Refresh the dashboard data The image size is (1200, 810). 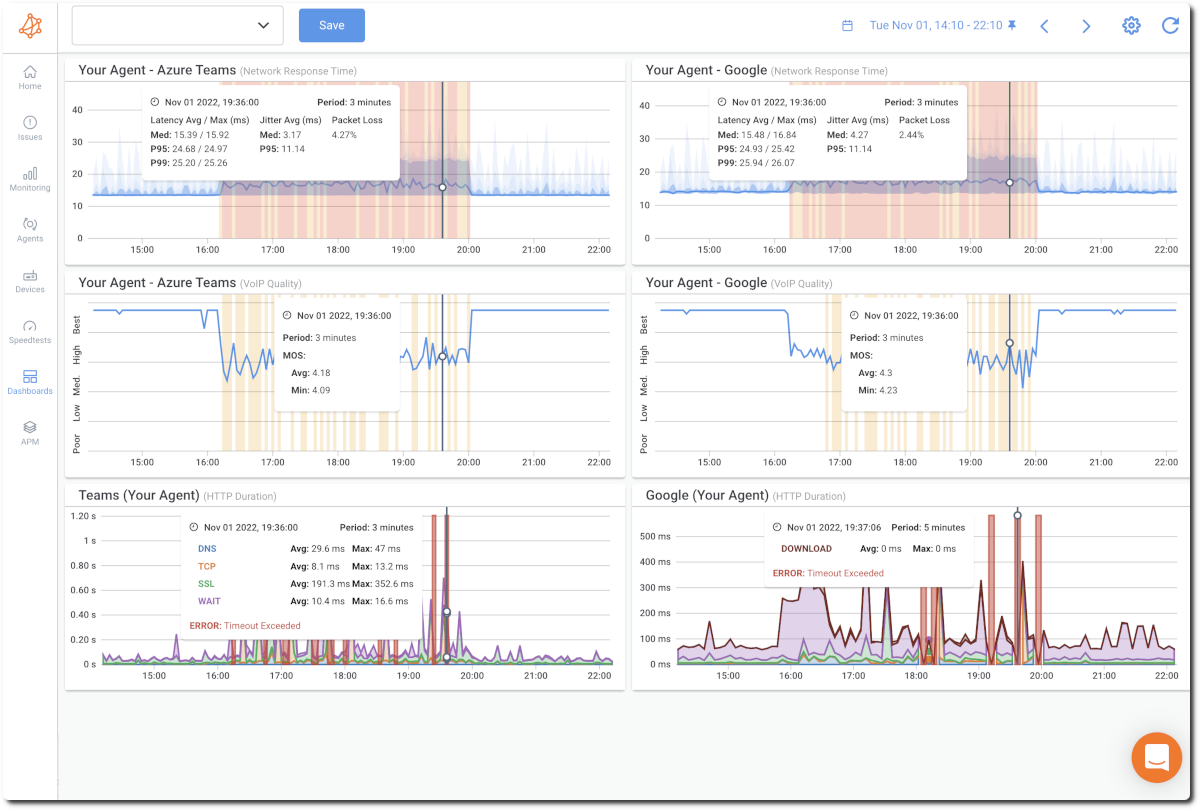(x=1170, y=25)
